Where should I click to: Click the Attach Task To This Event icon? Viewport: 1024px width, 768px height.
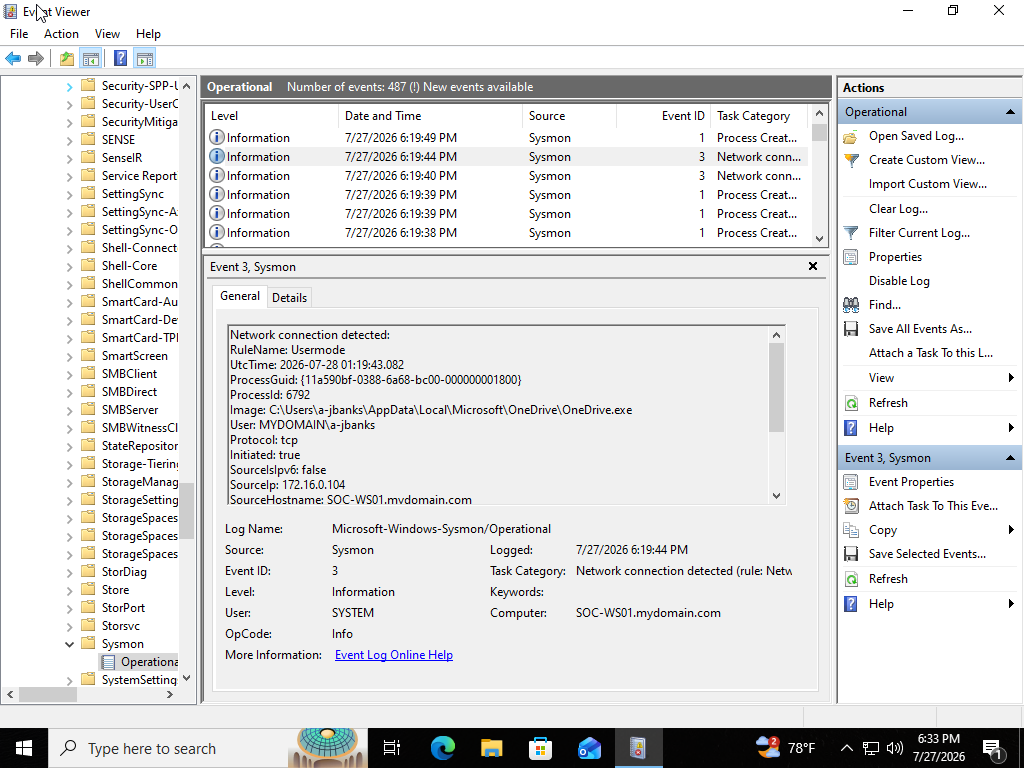[x=850, y=506]
